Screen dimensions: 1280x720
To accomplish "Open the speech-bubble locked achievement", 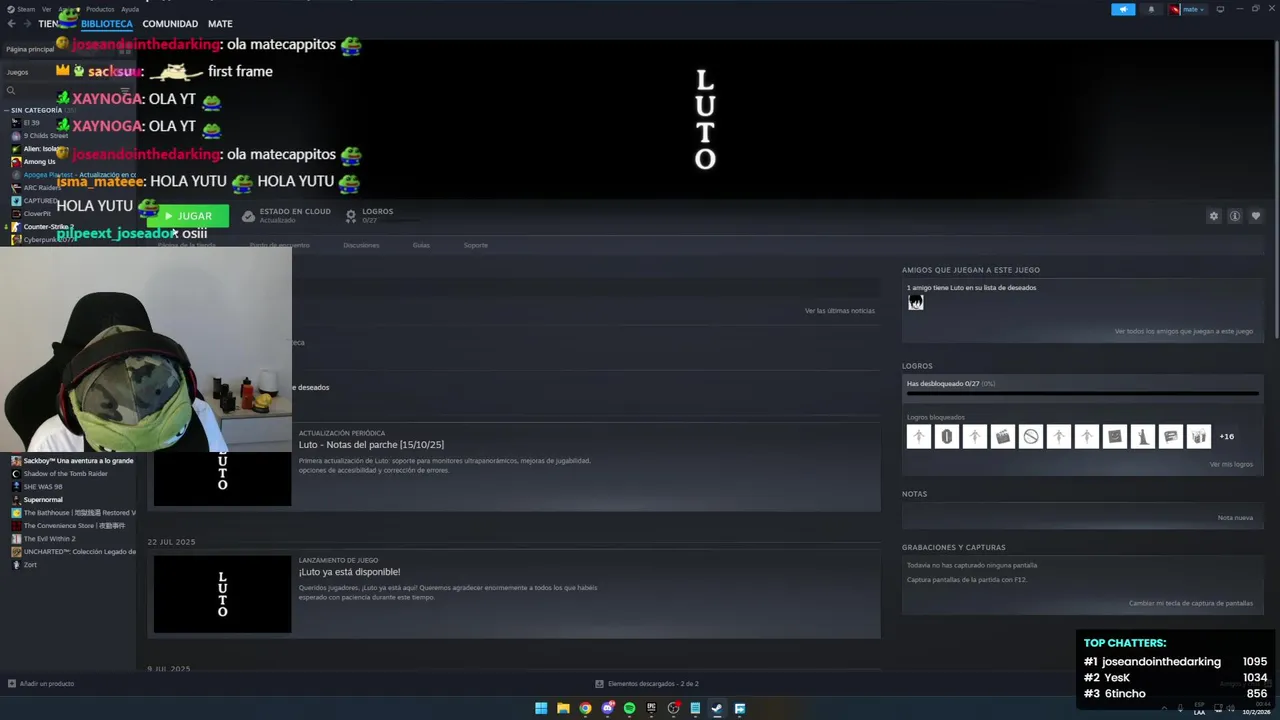I will (x=1171, y=436).
